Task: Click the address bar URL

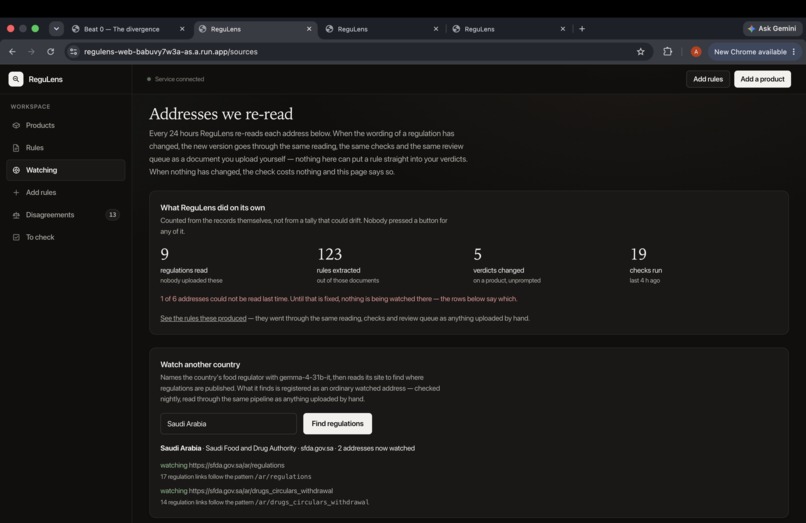Action: [x=171, y=51]
